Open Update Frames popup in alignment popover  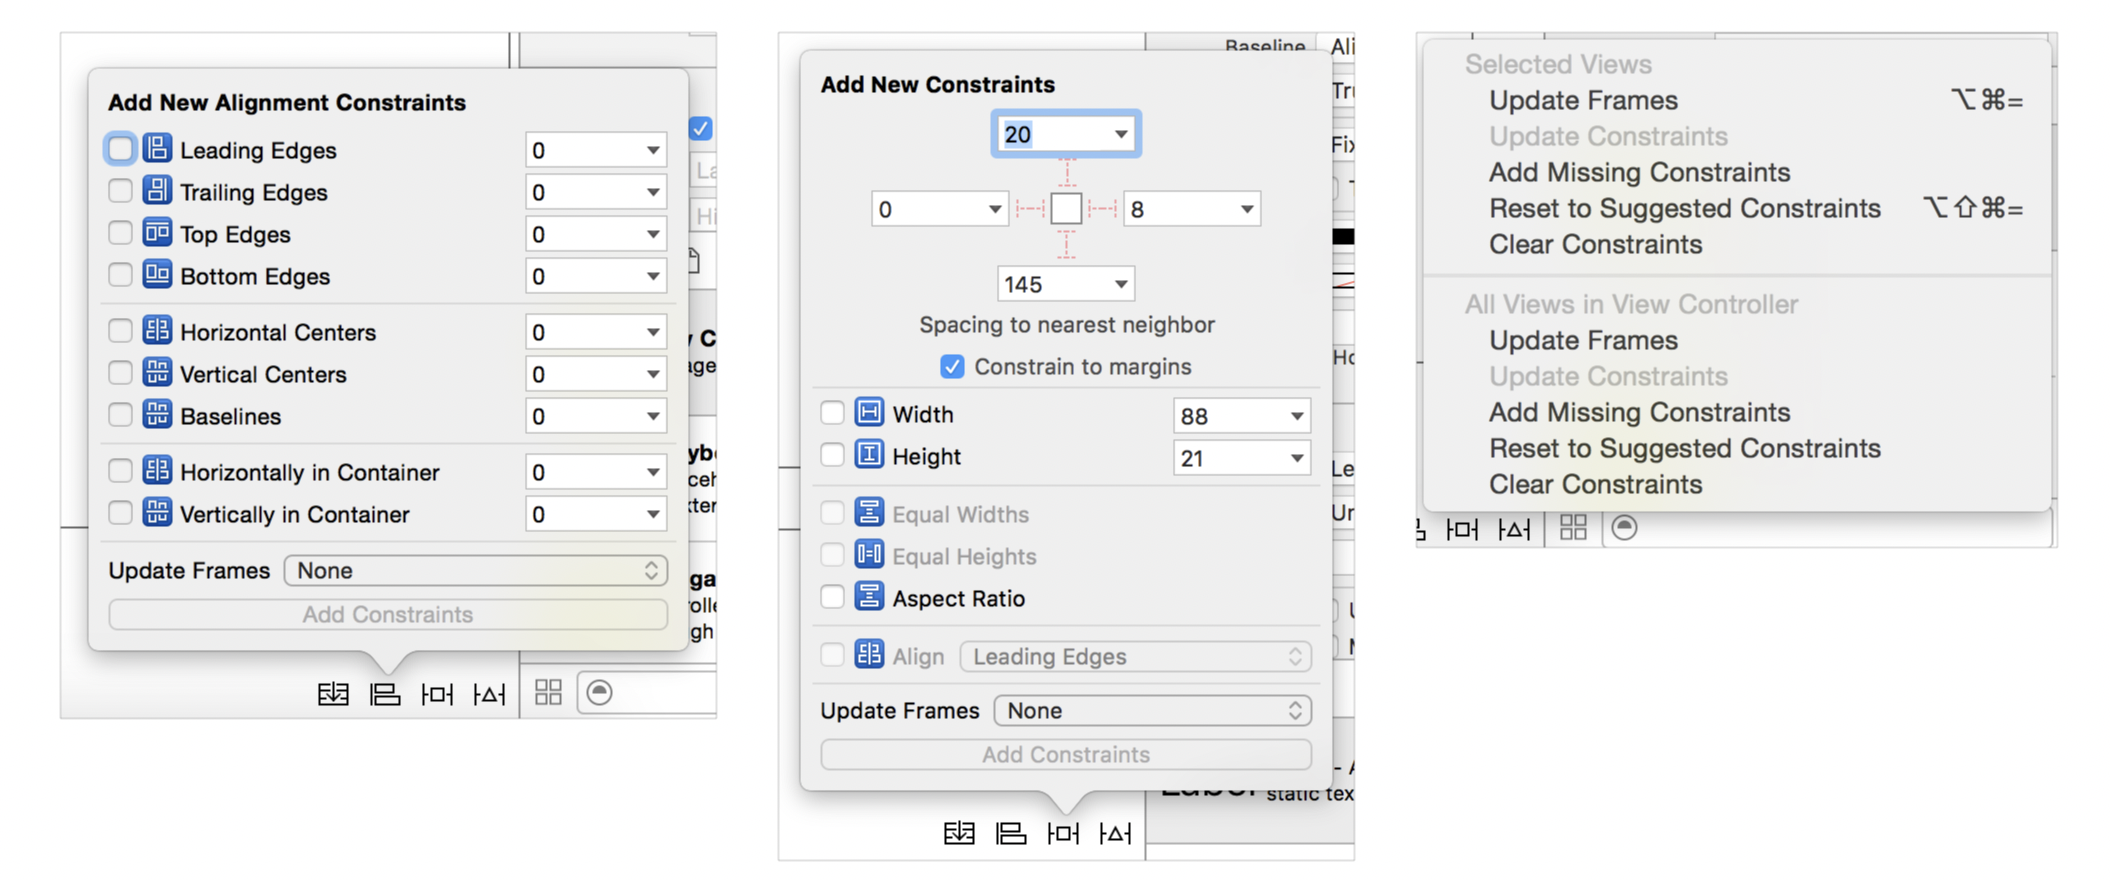(476, 570)
